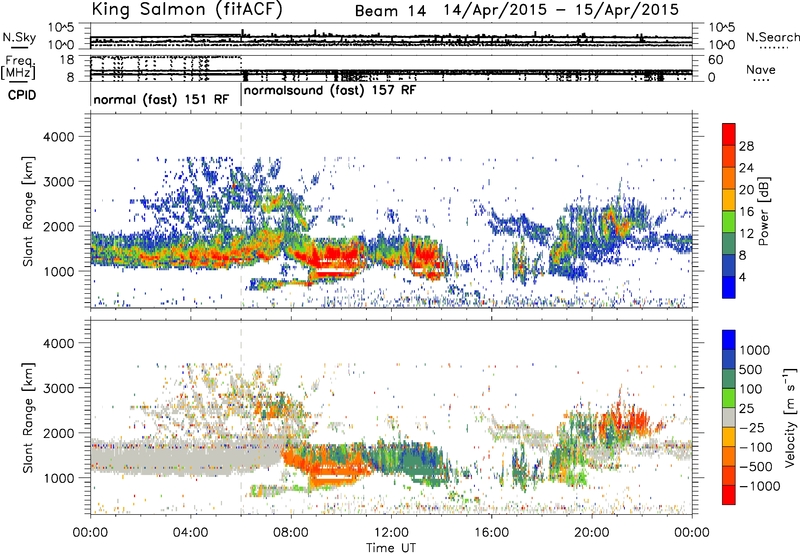Click the "King Salmon (fitACF)" plot title

[x=187, y=9]
